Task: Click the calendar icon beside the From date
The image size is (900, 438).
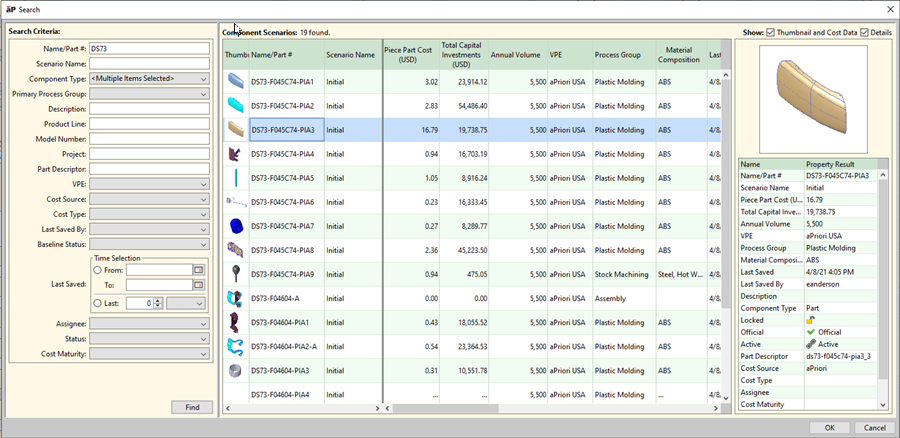Action: click(x=198, y=269)
